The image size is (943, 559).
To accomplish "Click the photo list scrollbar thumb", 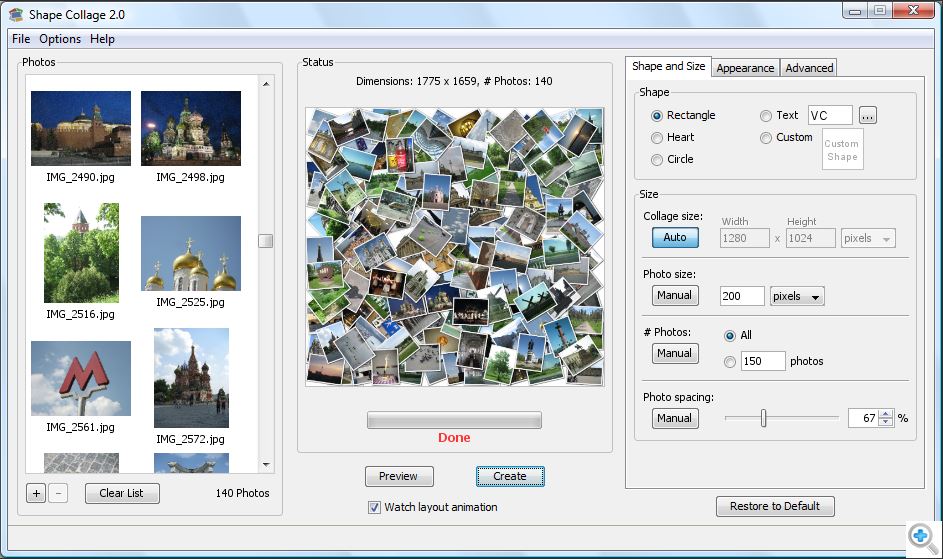I will [265, 241].
